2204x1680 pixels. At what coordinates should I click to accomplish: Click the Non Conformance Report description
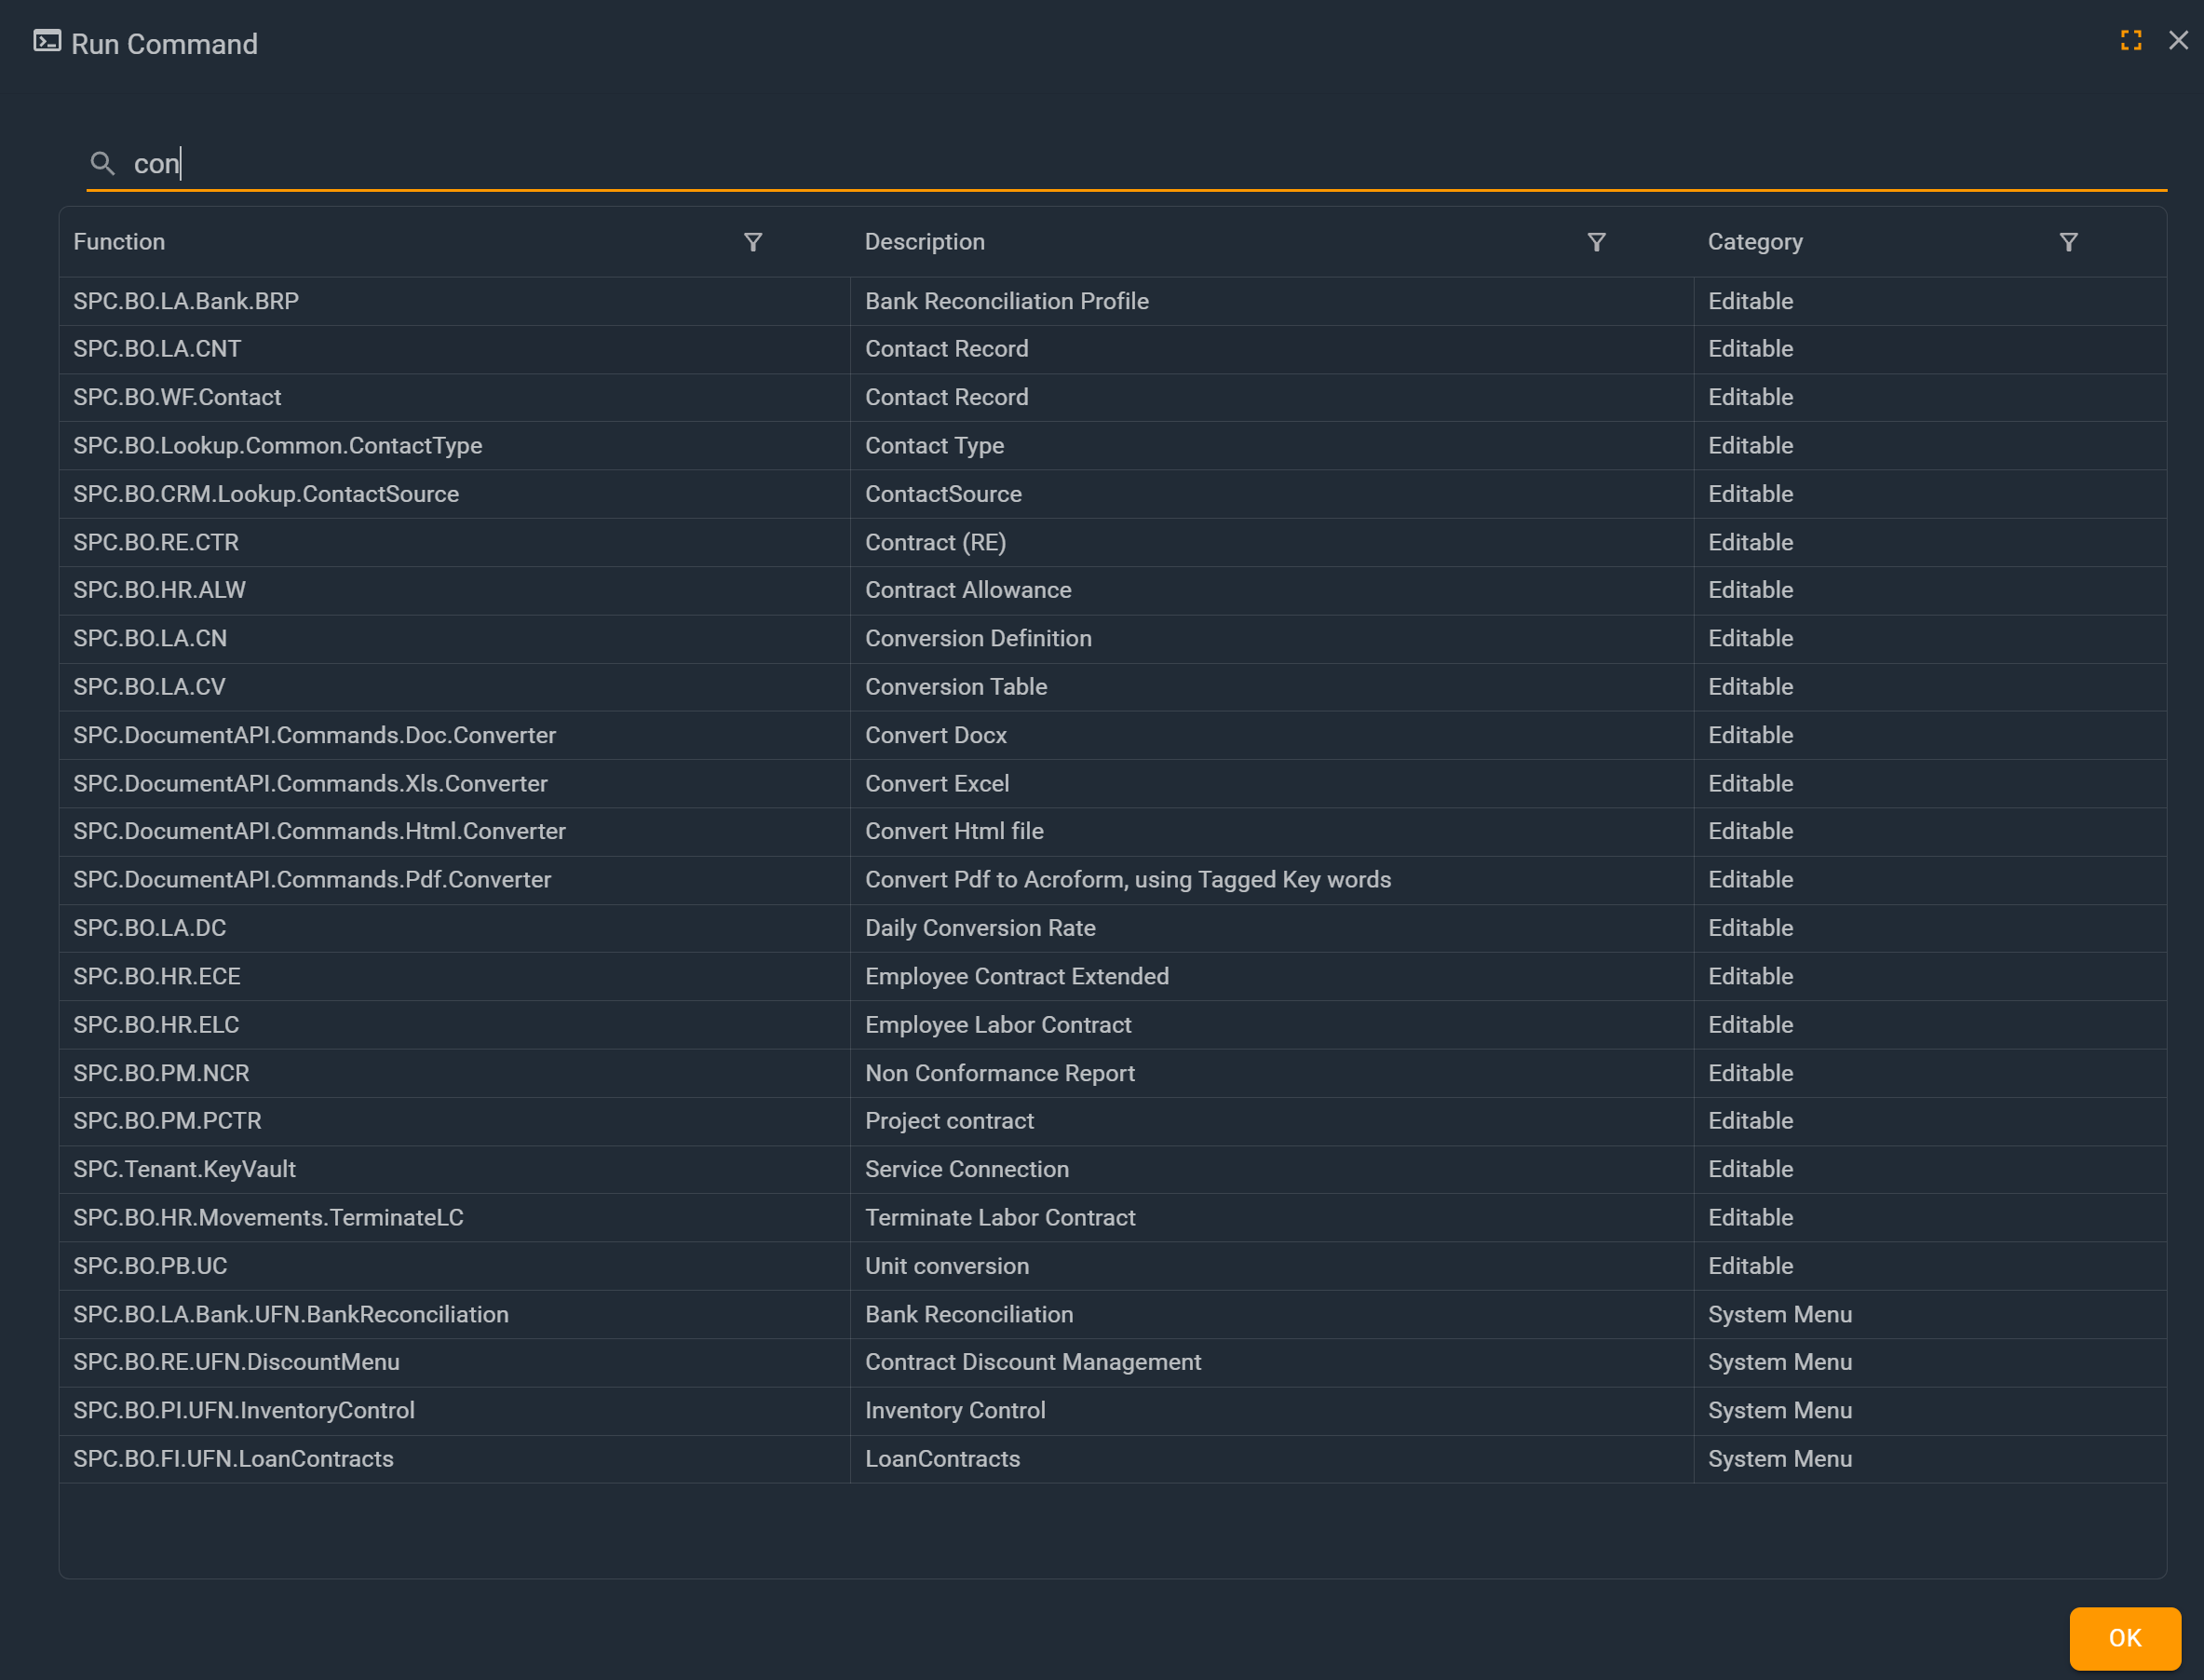tap(1000, 1073)
